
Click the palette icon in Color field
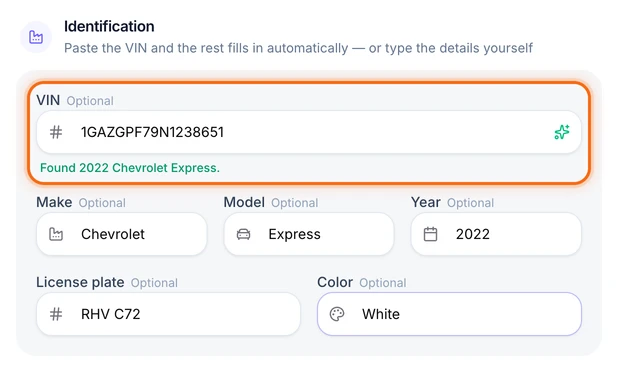pos(337,314)
